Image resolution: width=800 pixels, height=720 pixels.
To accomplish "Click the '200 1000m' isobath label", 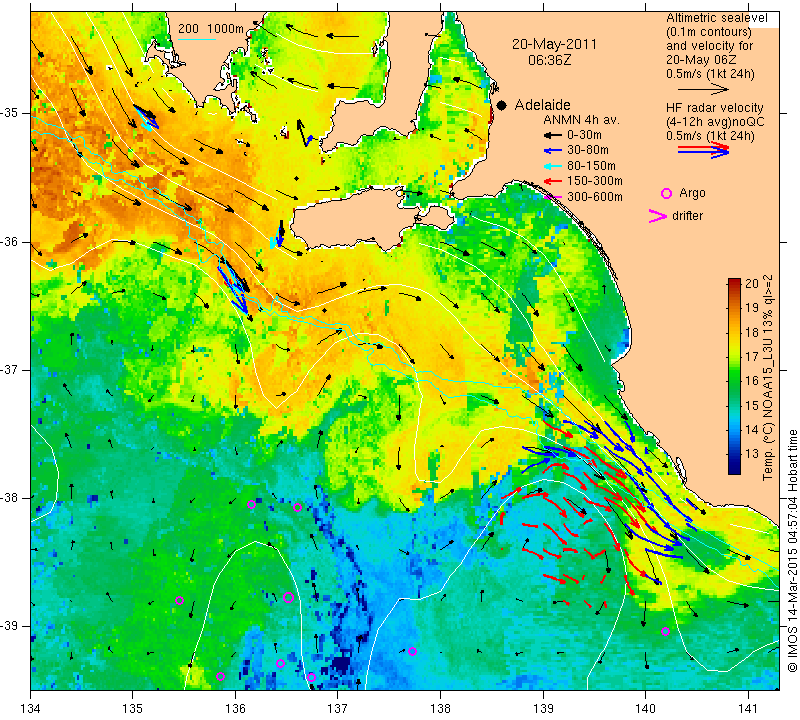I will coord(211,29).
